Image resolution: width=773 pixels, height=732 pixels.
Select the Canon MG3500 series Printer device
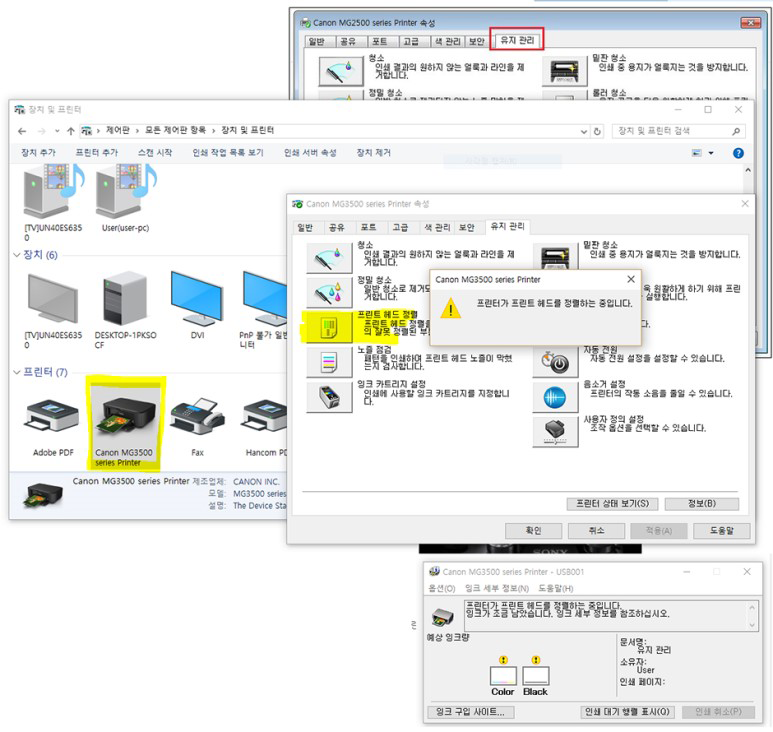pos(125,425)
